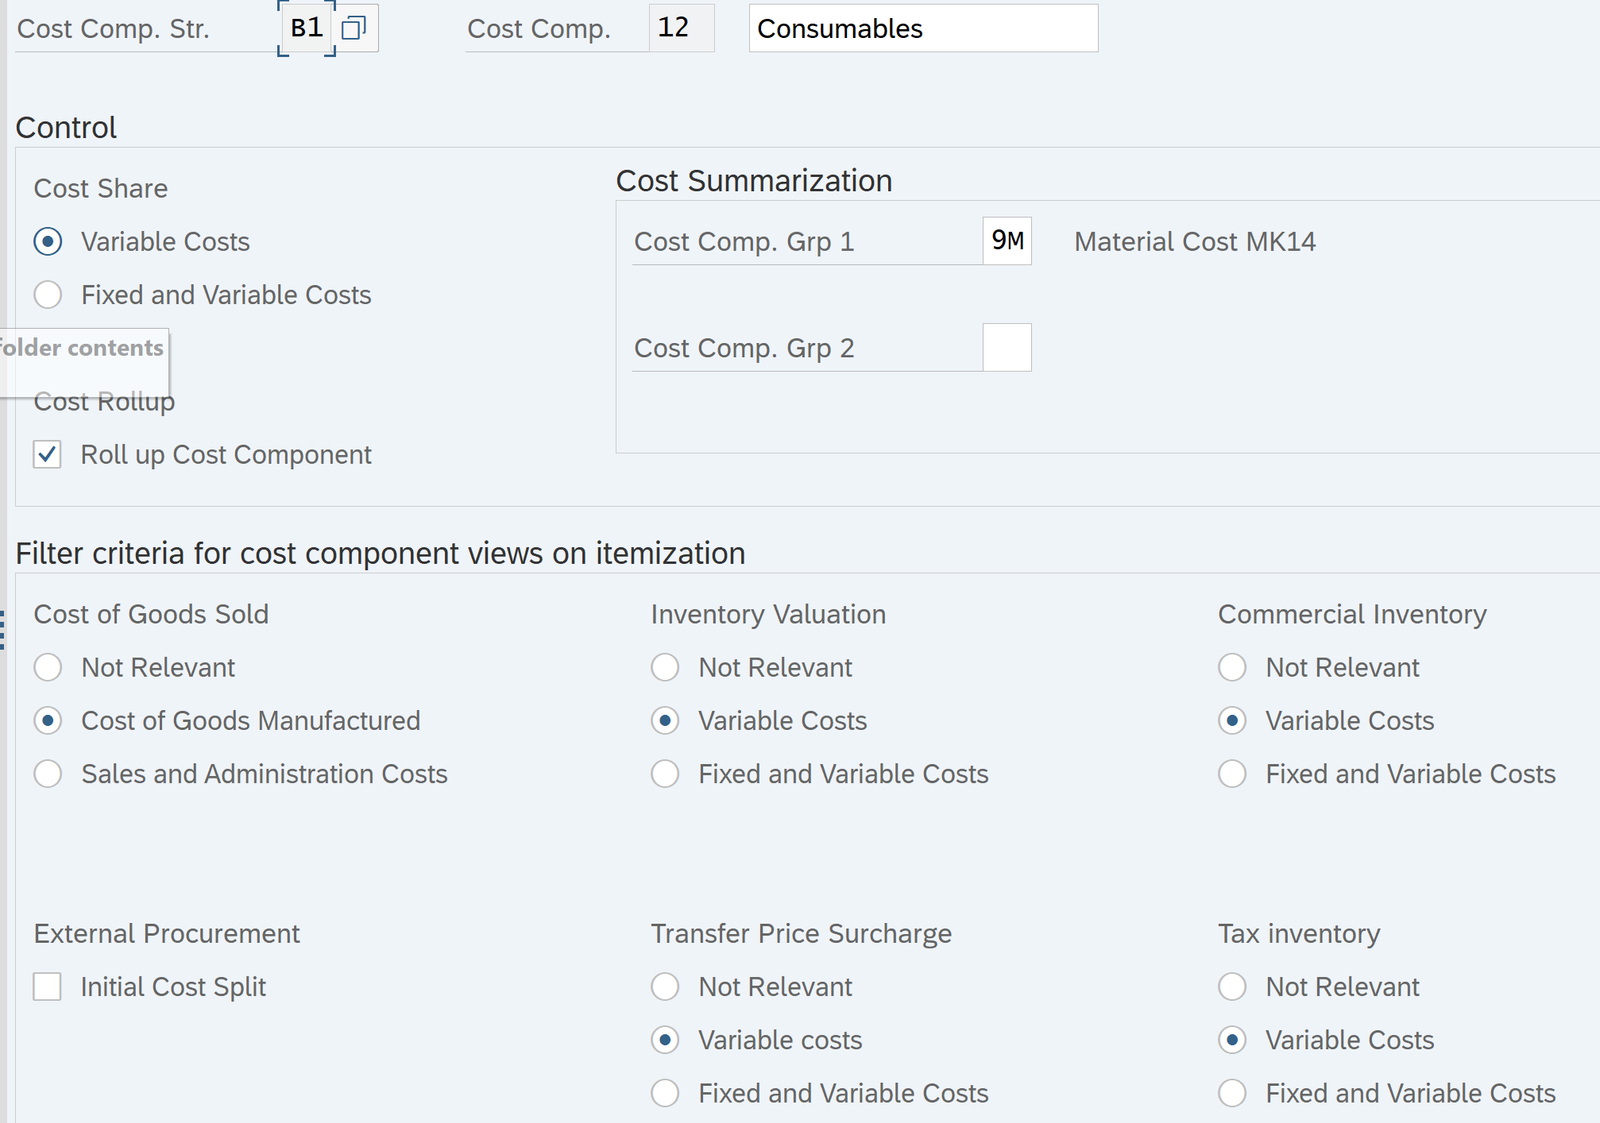
Task: Open value help icon beside Cost Comp. Str.
Action: coord(354,28)
